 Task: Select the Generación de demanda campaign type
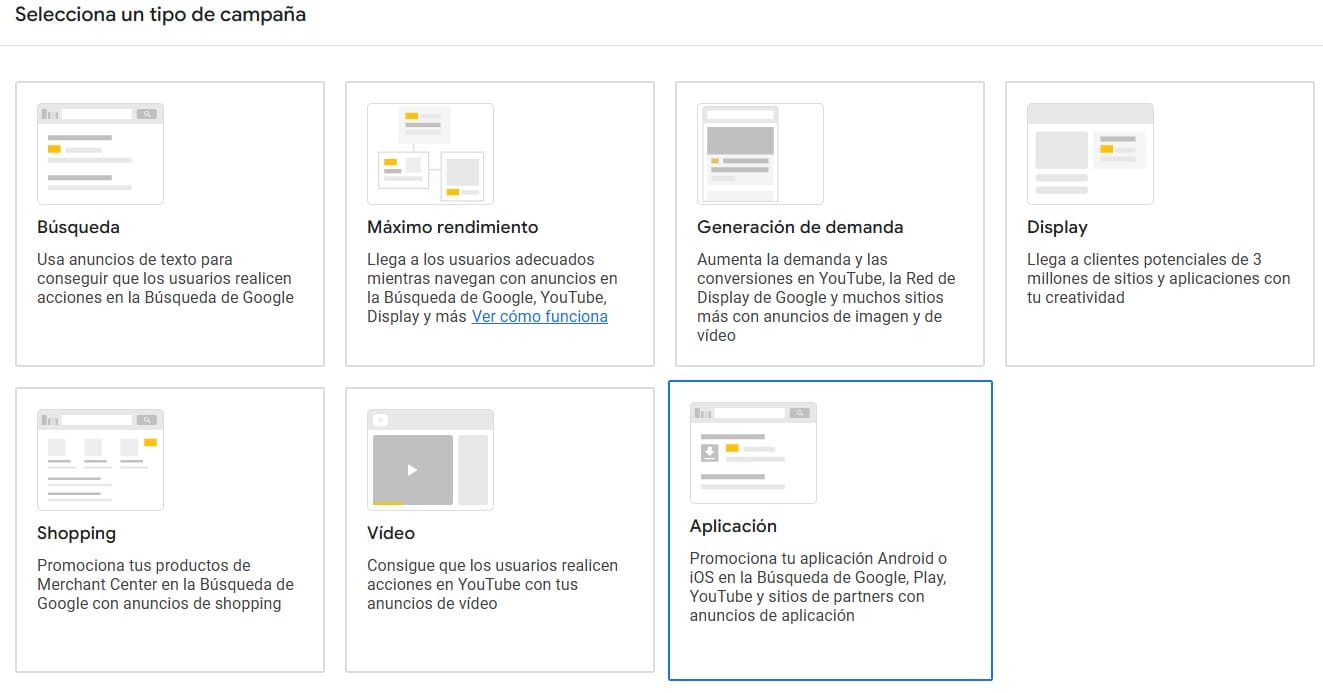[828, 222]
